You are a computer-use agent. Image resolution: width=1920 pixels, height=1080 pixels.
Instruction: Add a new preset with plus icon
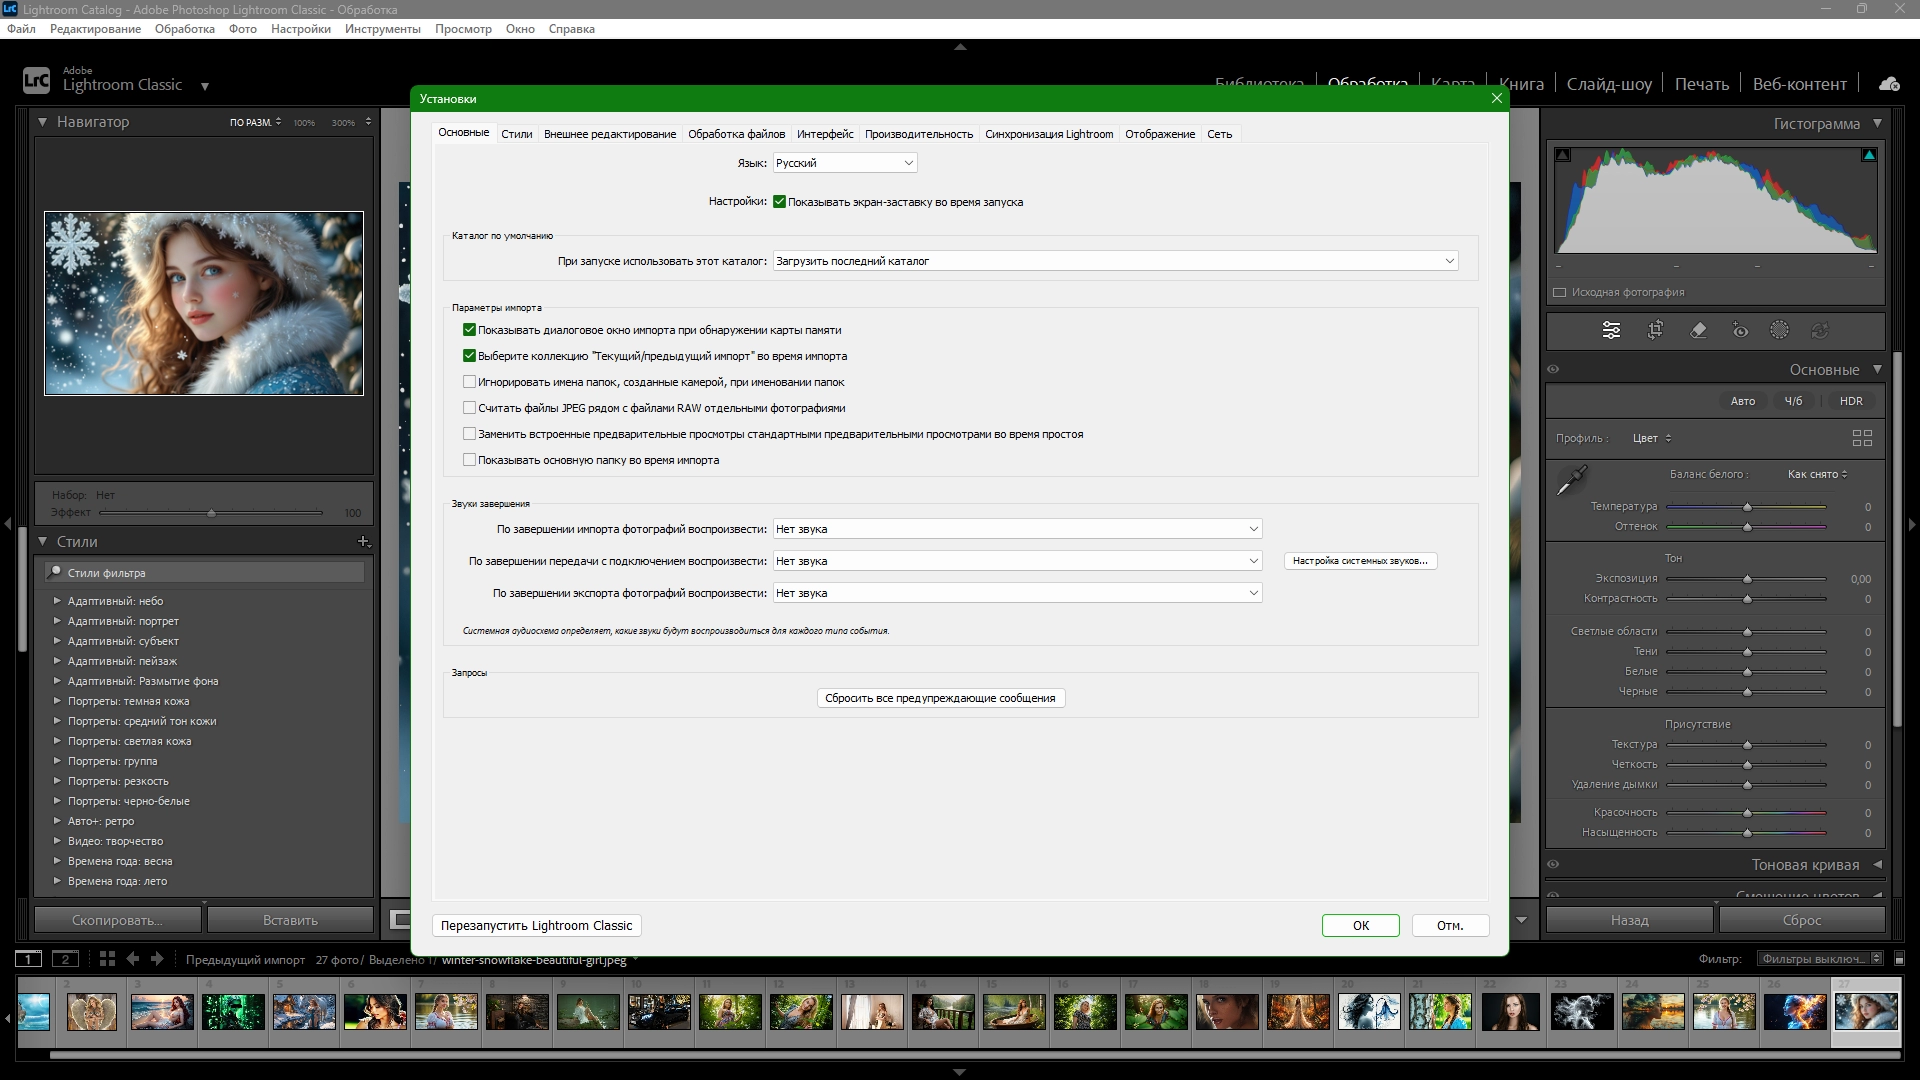pos(363,541)
